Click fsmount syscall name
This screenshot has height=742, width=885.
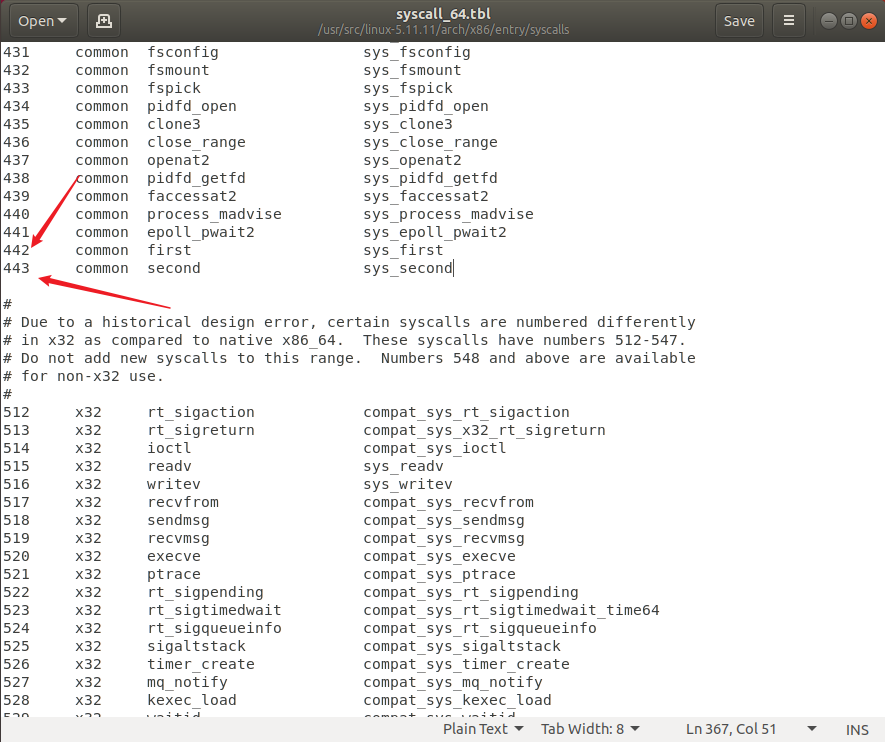coord(178,70)
